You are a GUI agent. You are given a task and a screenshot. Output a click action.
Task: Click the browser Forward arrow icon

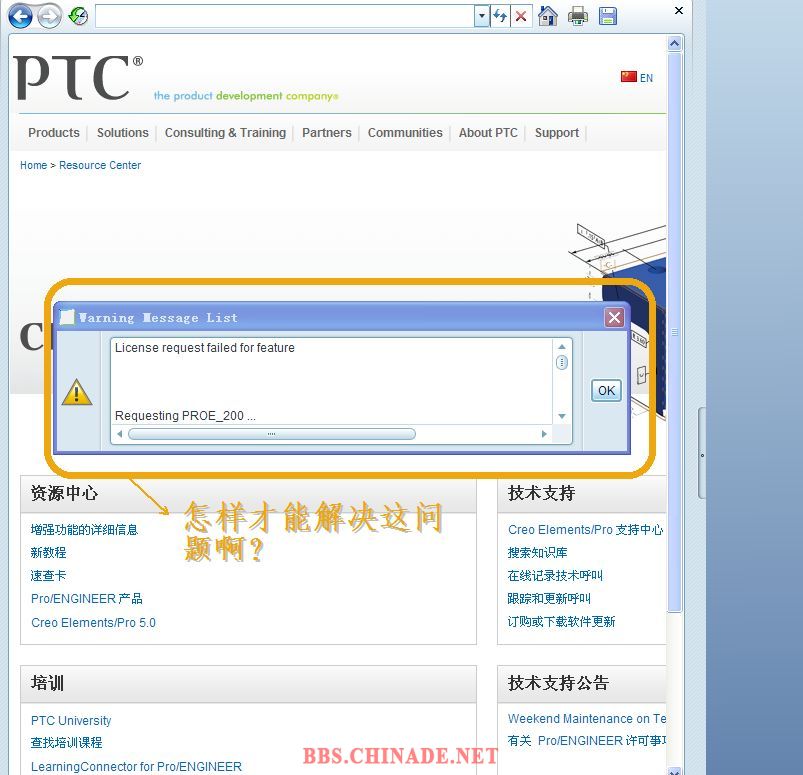(50, 16)
